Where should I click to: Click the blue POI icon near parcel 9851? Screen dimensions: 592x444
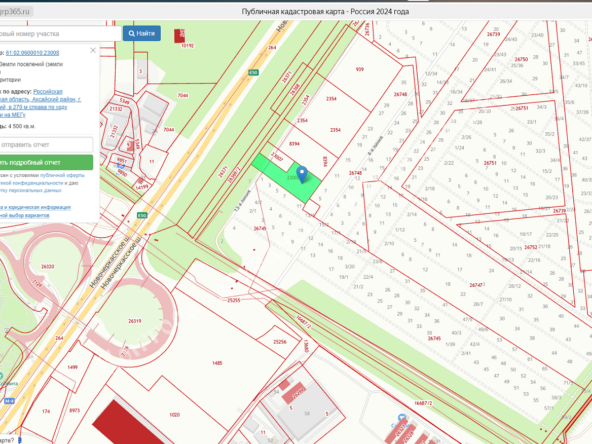120,165
